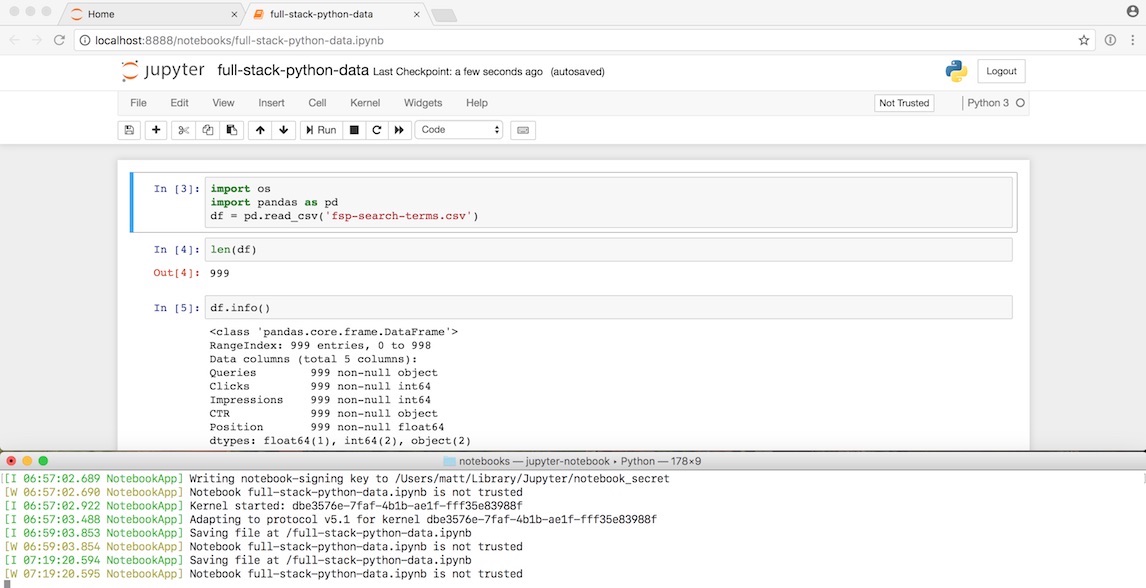Check kernel status via Python 3 indicator circle
Screen dimensions: 1146x588
coord(1019,102)
